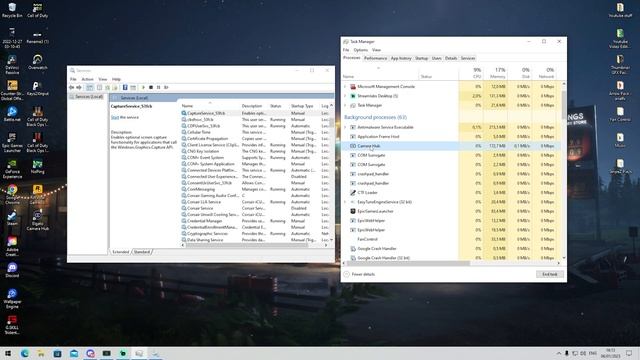Open the Epic Games Launcher desktop shortcut
The image size is (640, 360).
tap(12, 142)
